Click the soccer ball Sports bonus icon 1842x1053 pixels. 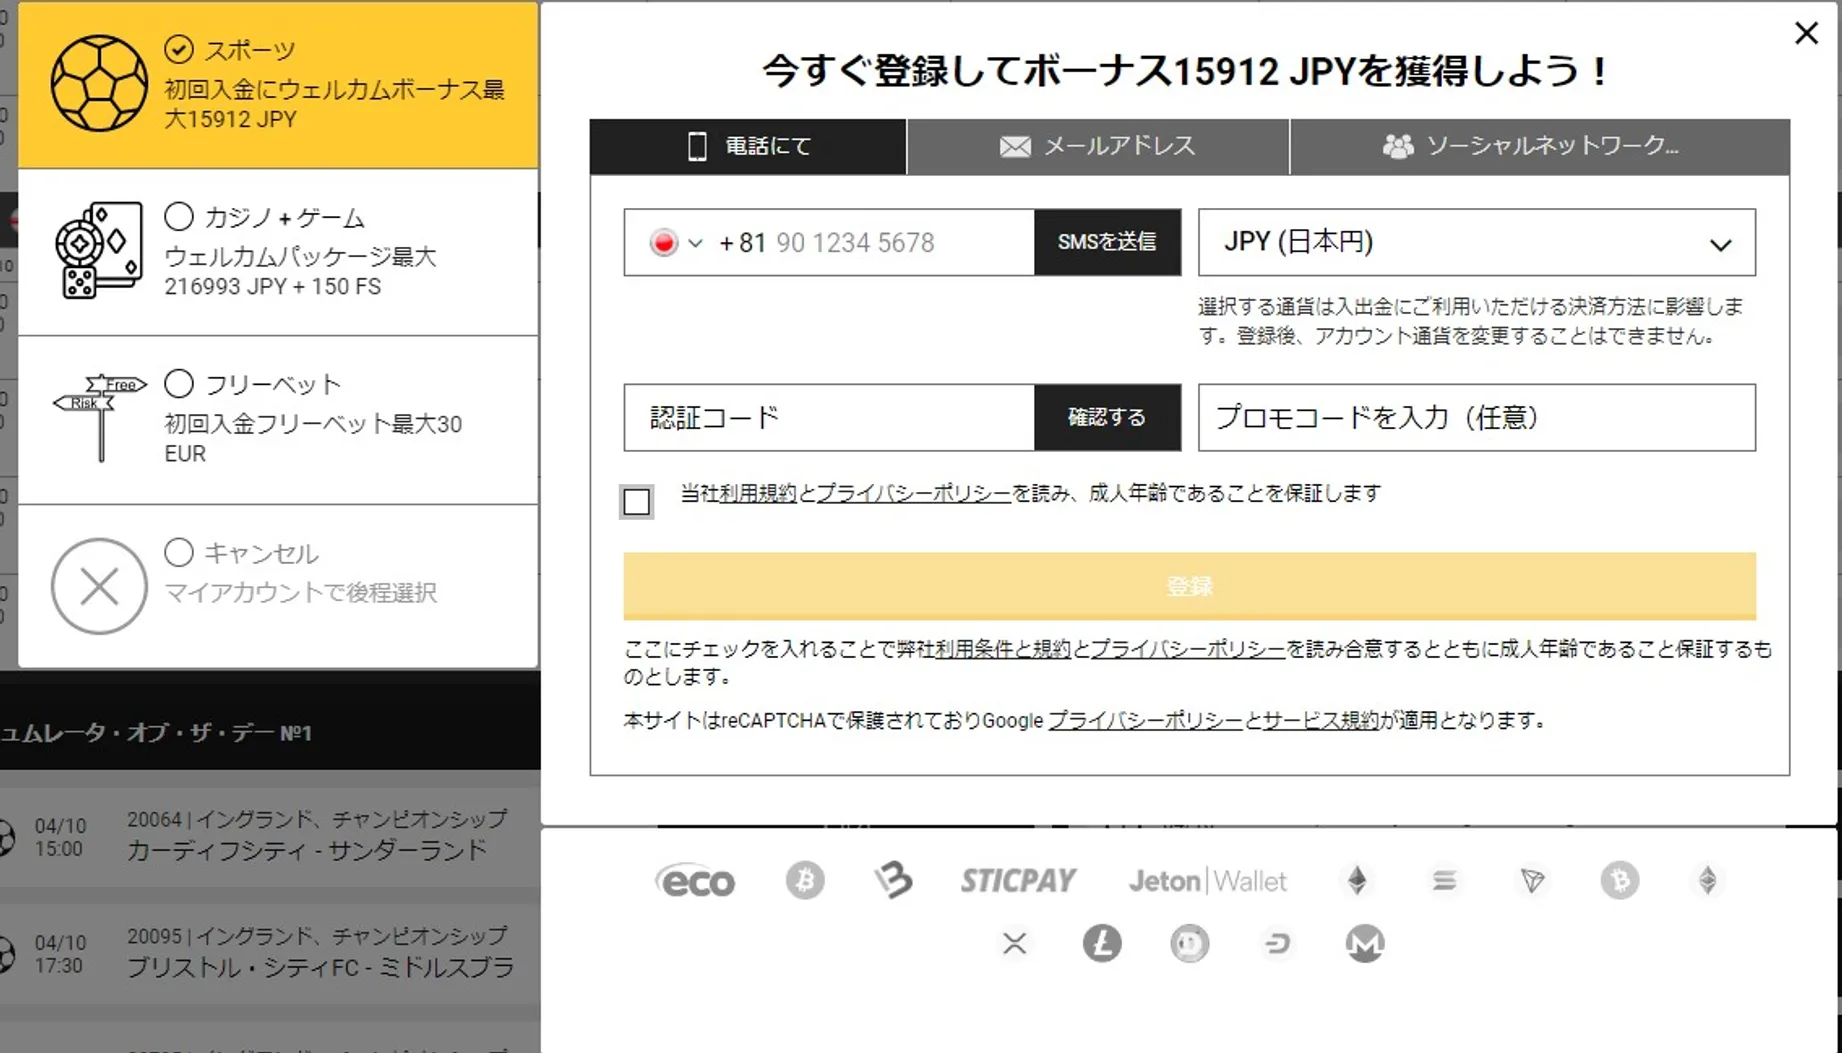pyautogui.click(x=99, y=83)
